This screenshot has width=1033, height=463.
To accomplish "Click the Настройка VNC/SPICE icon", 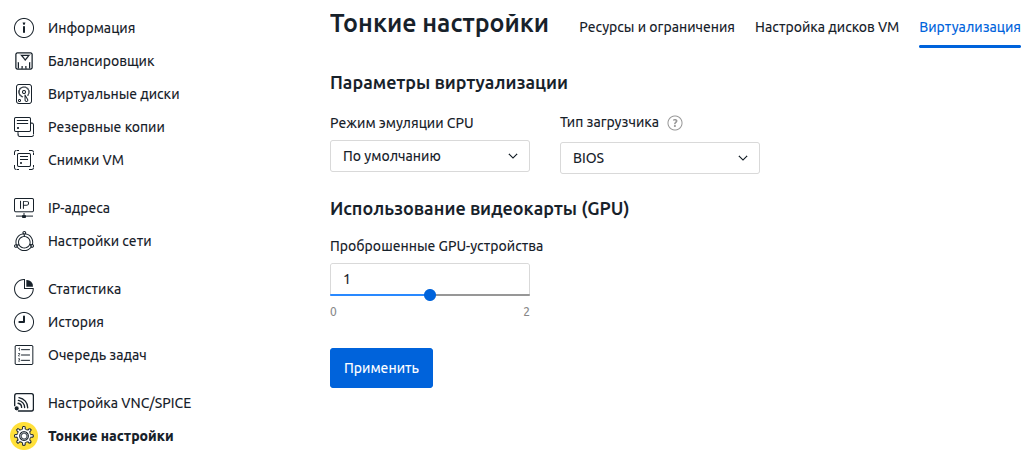I will (x=24, y=403).
